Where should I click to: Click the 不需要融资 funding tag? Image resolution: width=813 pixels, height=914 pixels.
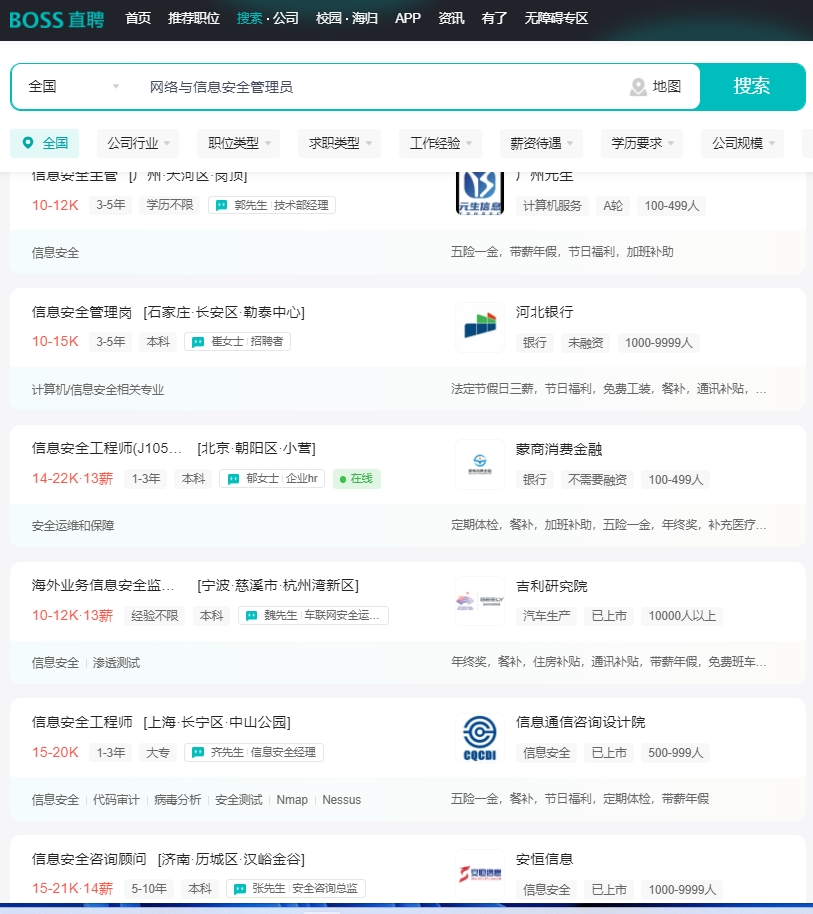[597, 480]
